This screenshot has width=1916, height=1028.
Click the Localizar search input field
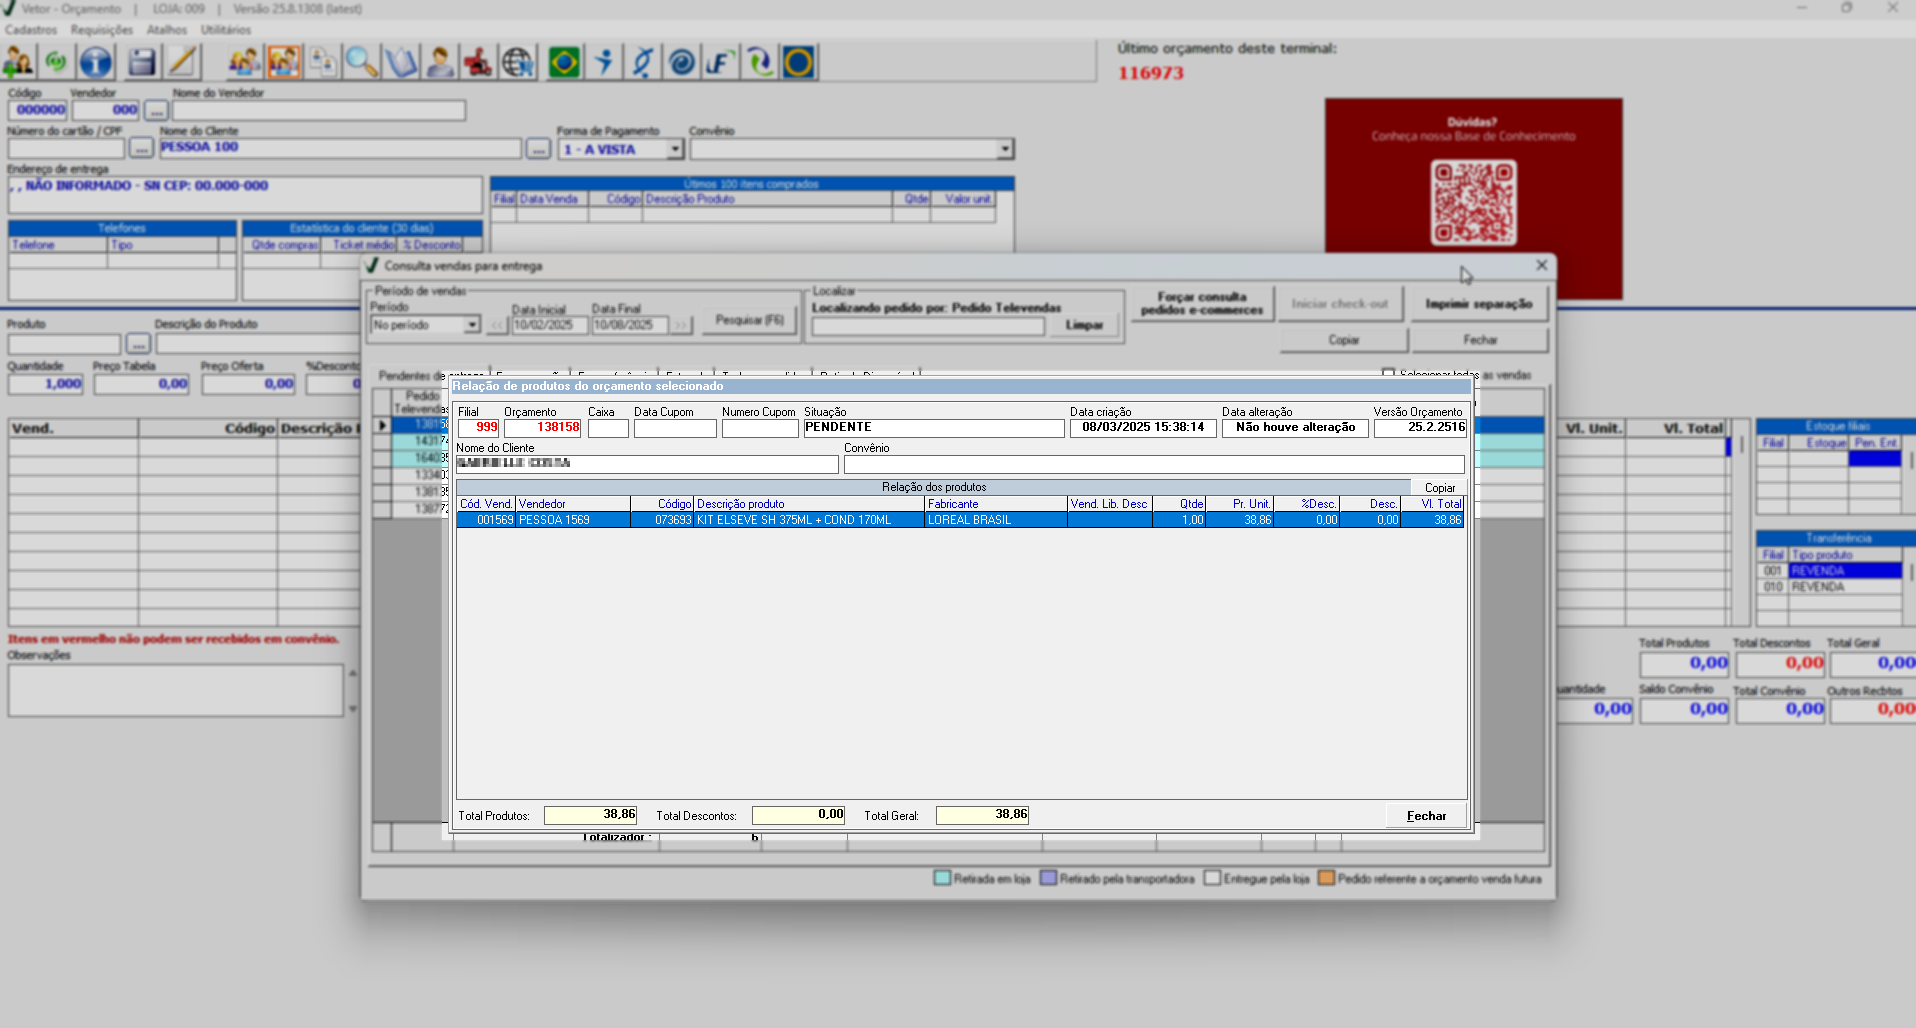pyautogui.click(x=928, y=327)
